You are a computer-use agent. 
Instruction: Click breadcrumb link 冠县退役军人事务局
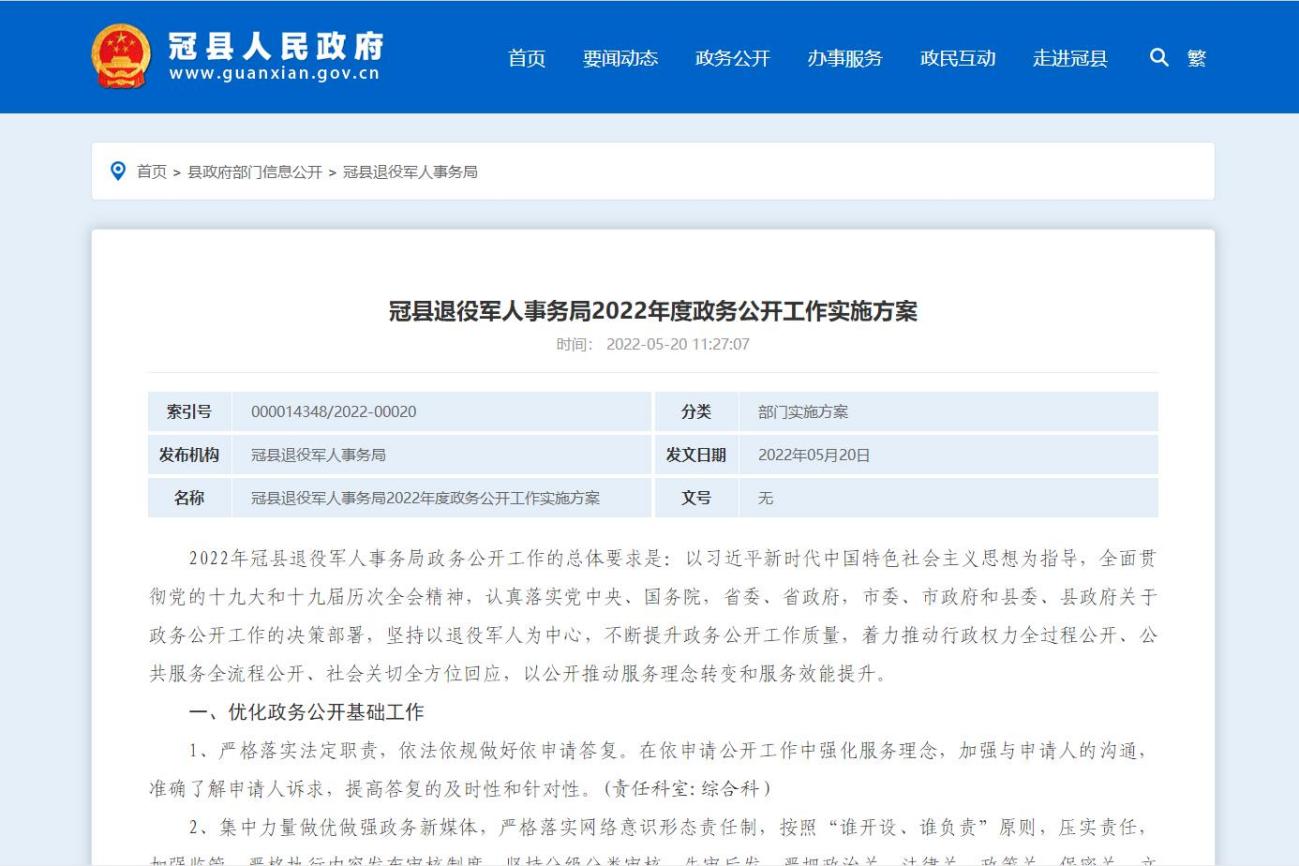(x=410, y=172)
